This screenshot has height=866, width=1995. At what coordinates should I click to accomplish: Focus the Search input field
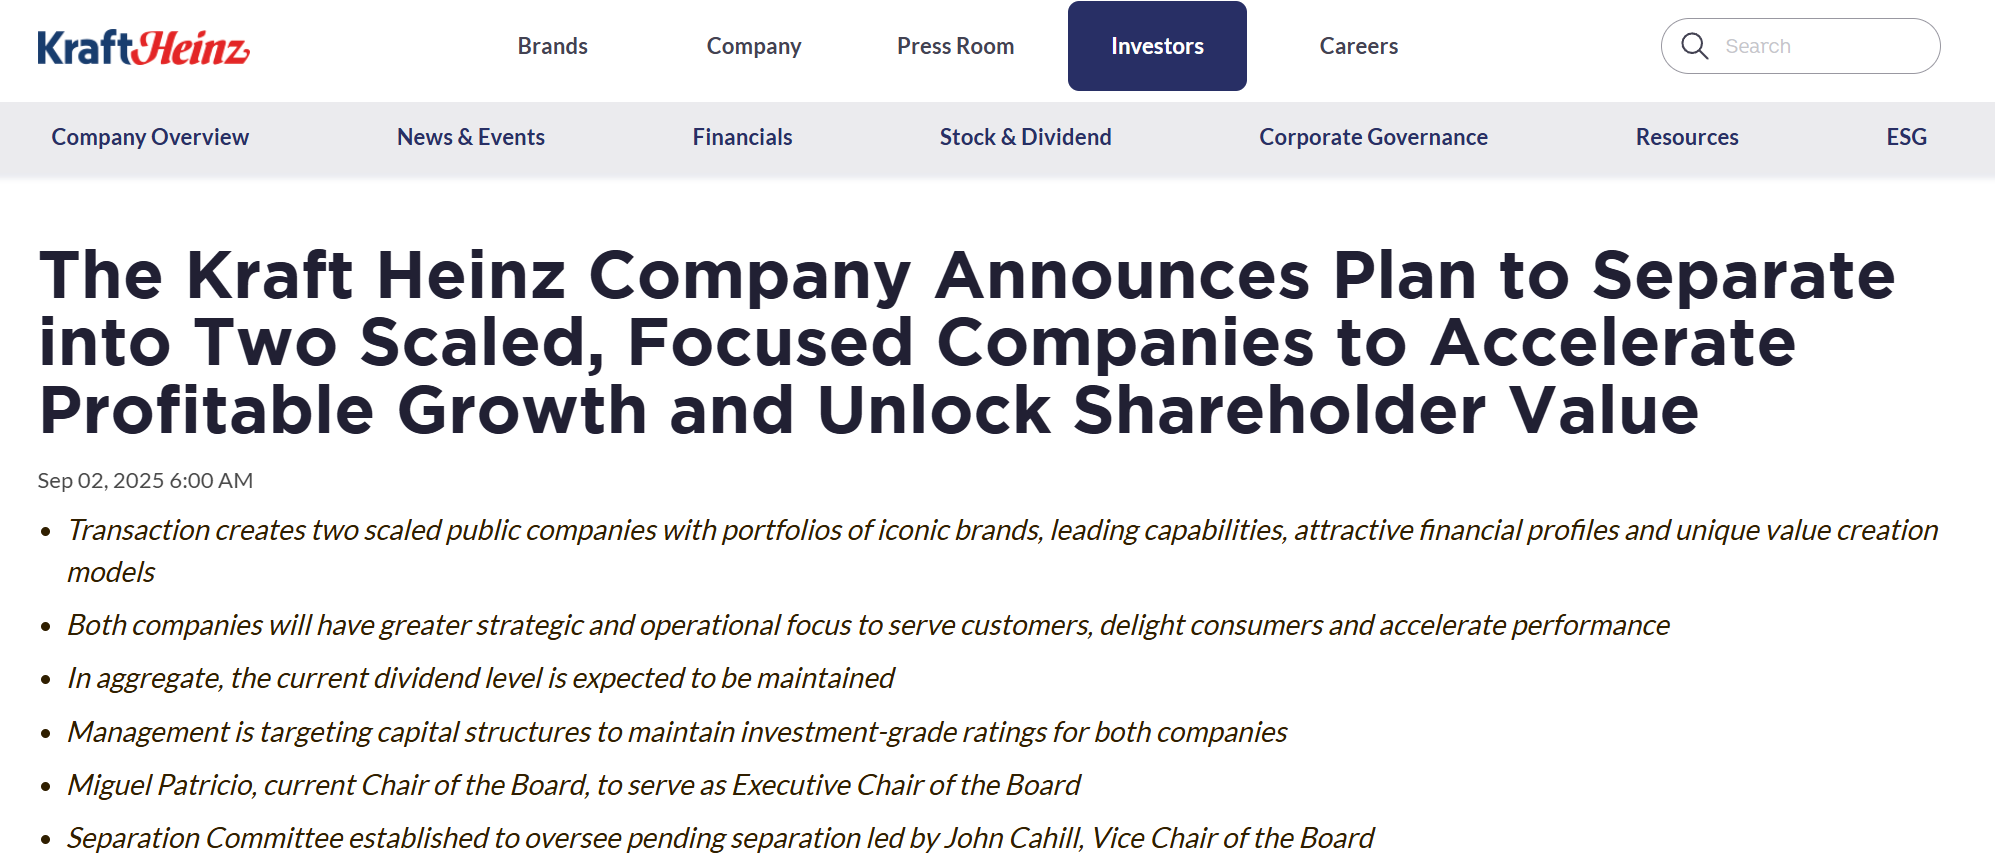point(1820,46)
